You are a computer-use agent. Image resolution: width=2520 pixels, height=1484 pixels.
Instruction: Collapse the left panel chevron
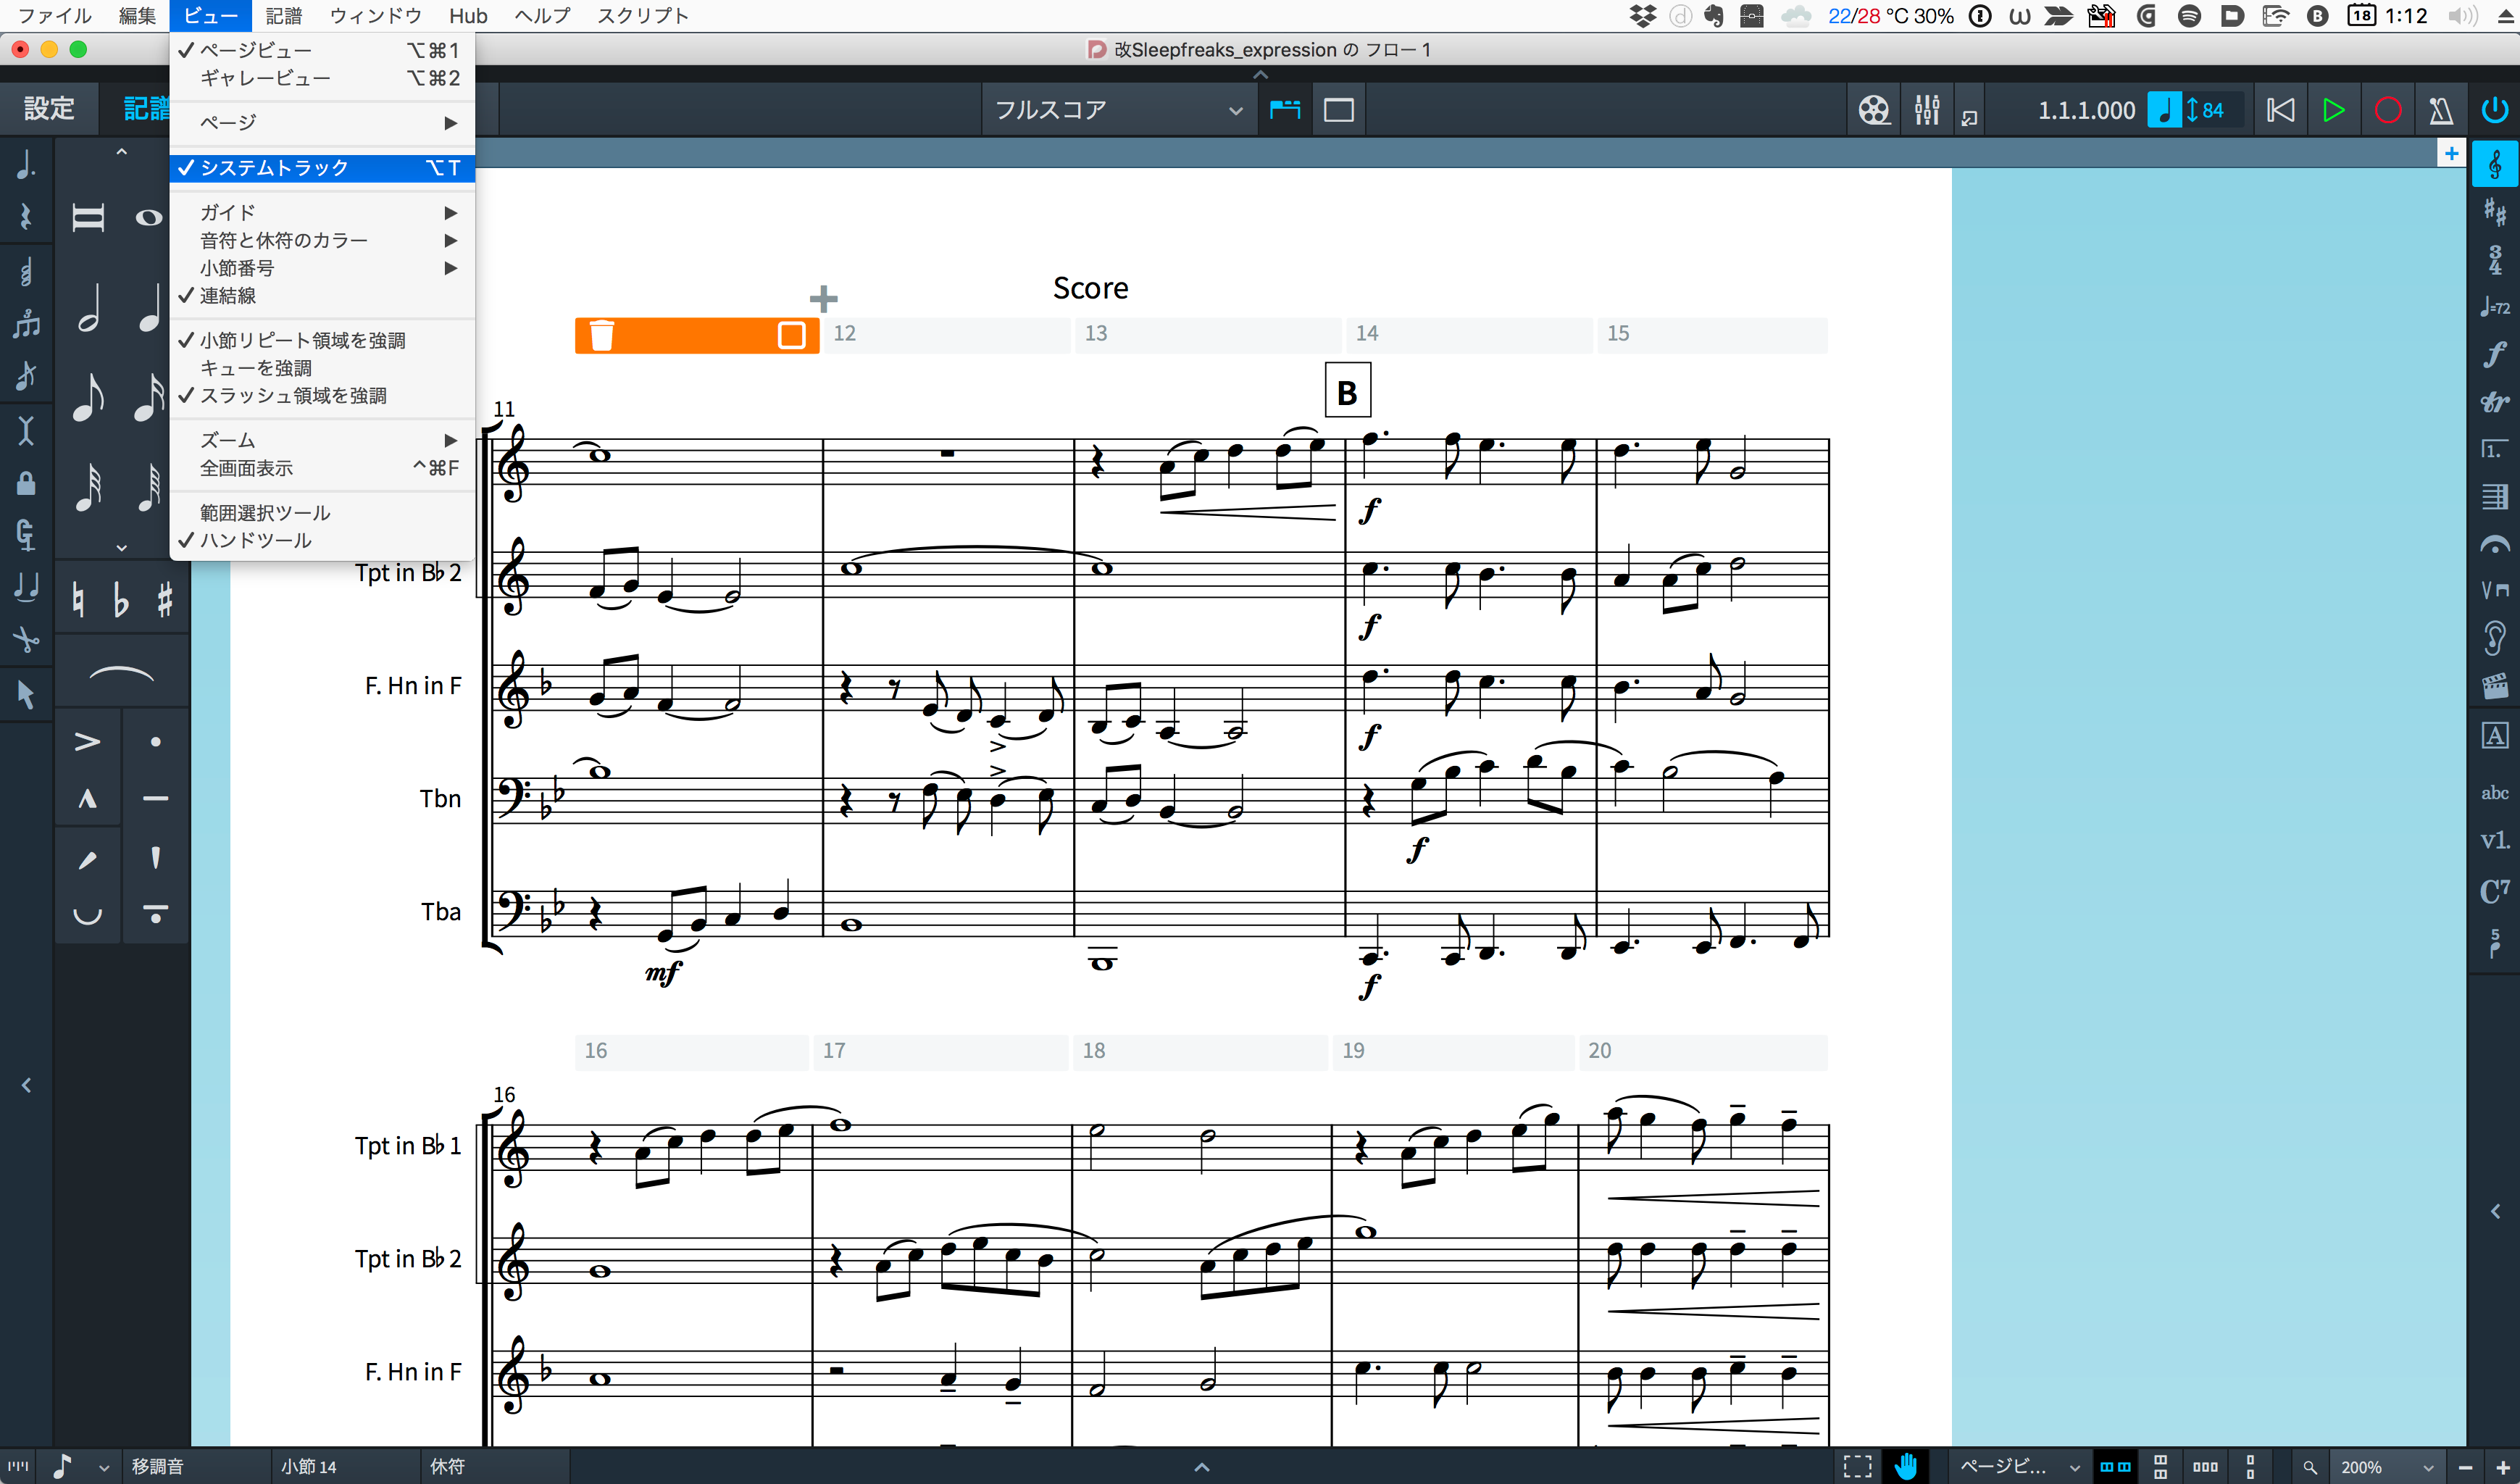point(27,1085)
